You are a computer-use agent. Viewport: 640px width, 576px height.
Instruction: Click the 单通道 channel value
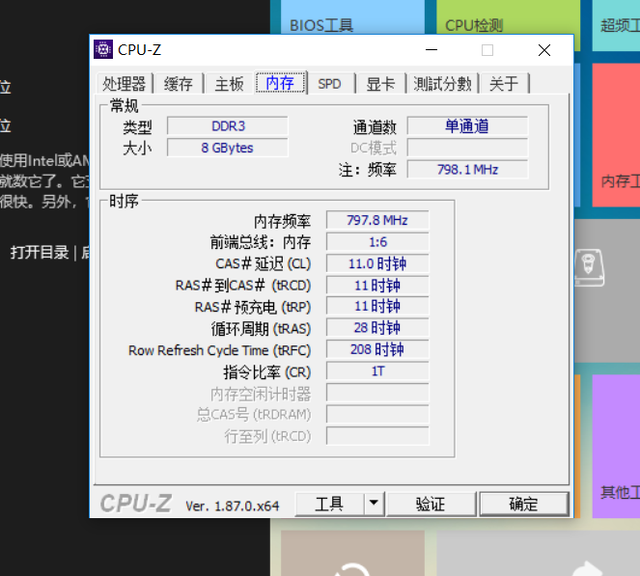(467, 126)
